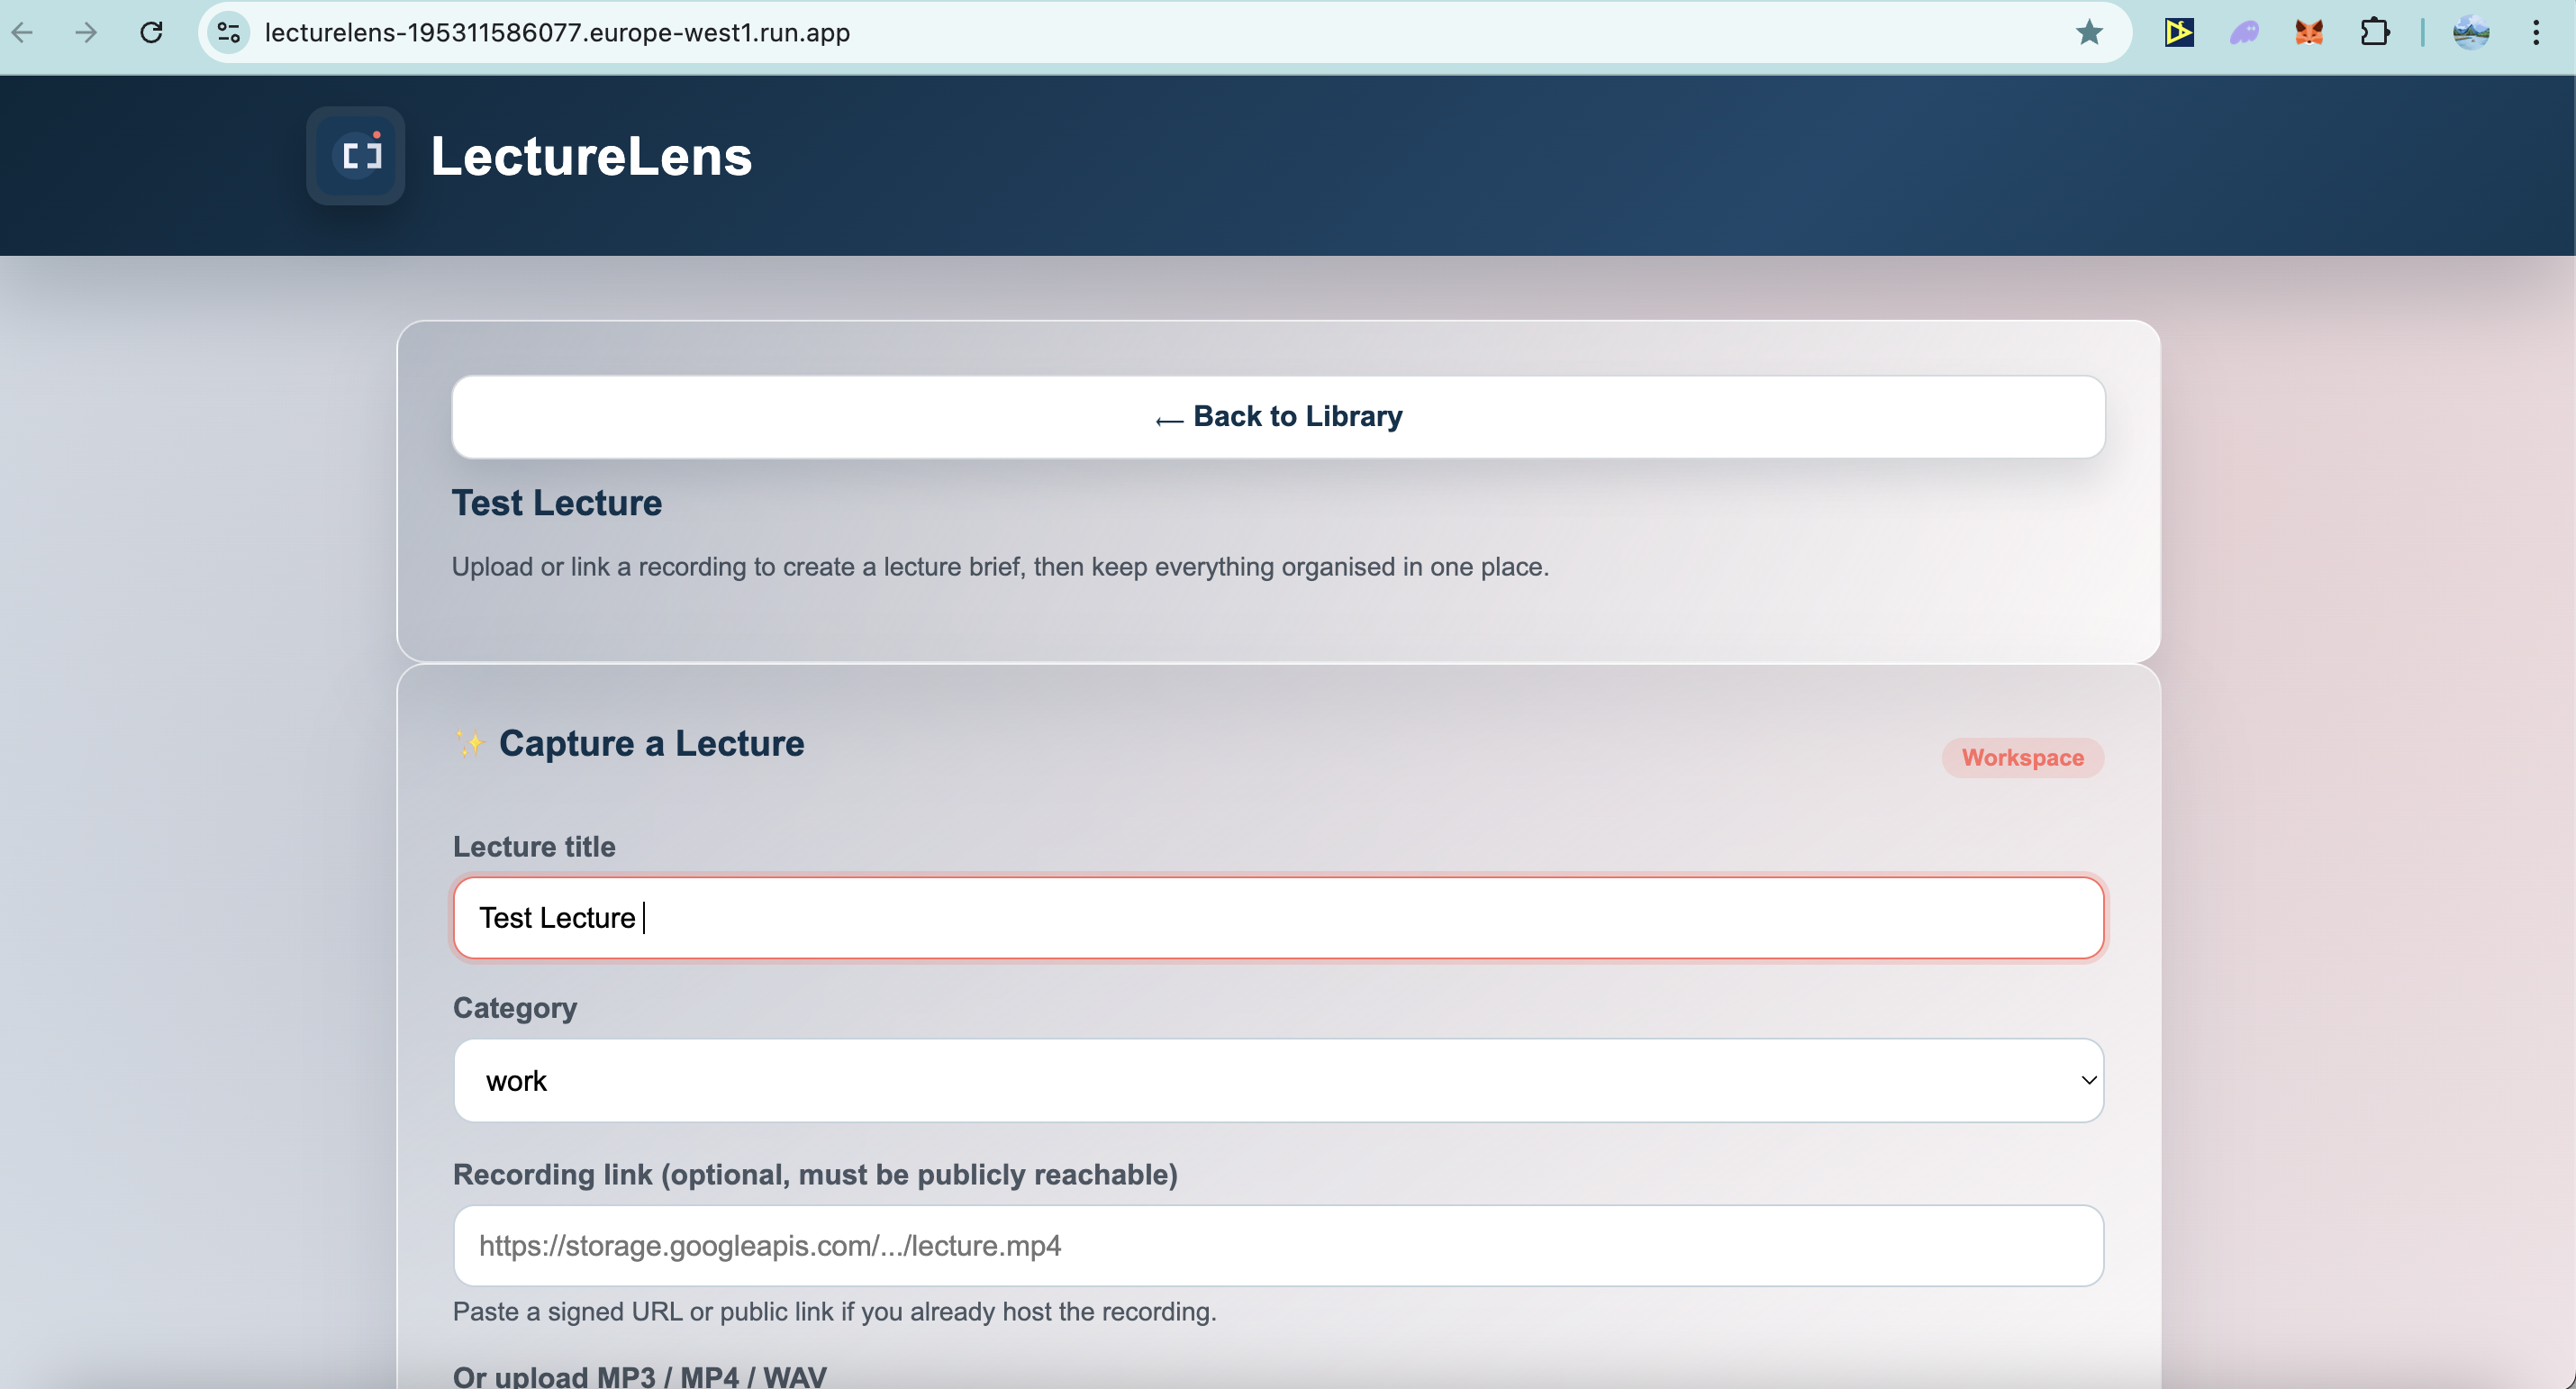Open site information icon in address bar
Image resolution: width=2576 pixels, height=1389 pixels.
pyautogui.click(x=229, y=32)
